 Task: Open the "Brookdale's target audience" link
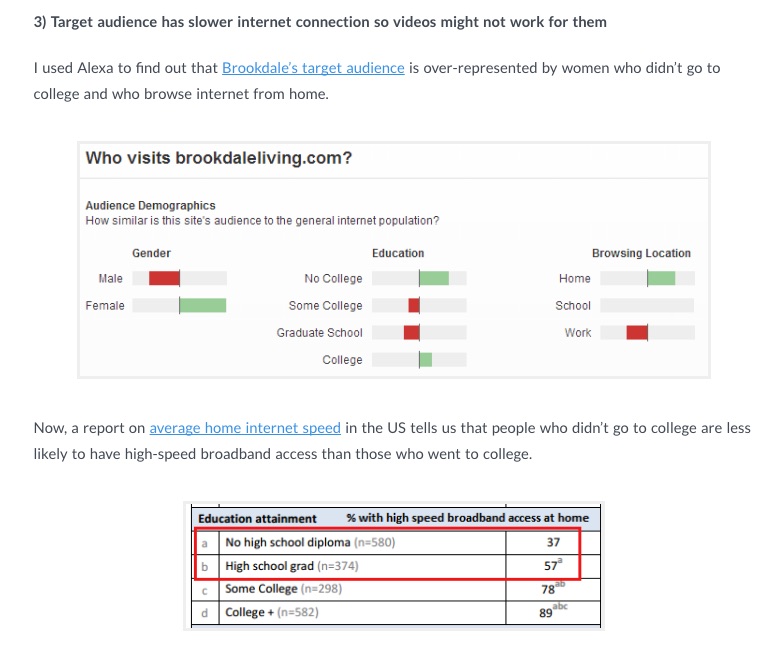(313, 68)
